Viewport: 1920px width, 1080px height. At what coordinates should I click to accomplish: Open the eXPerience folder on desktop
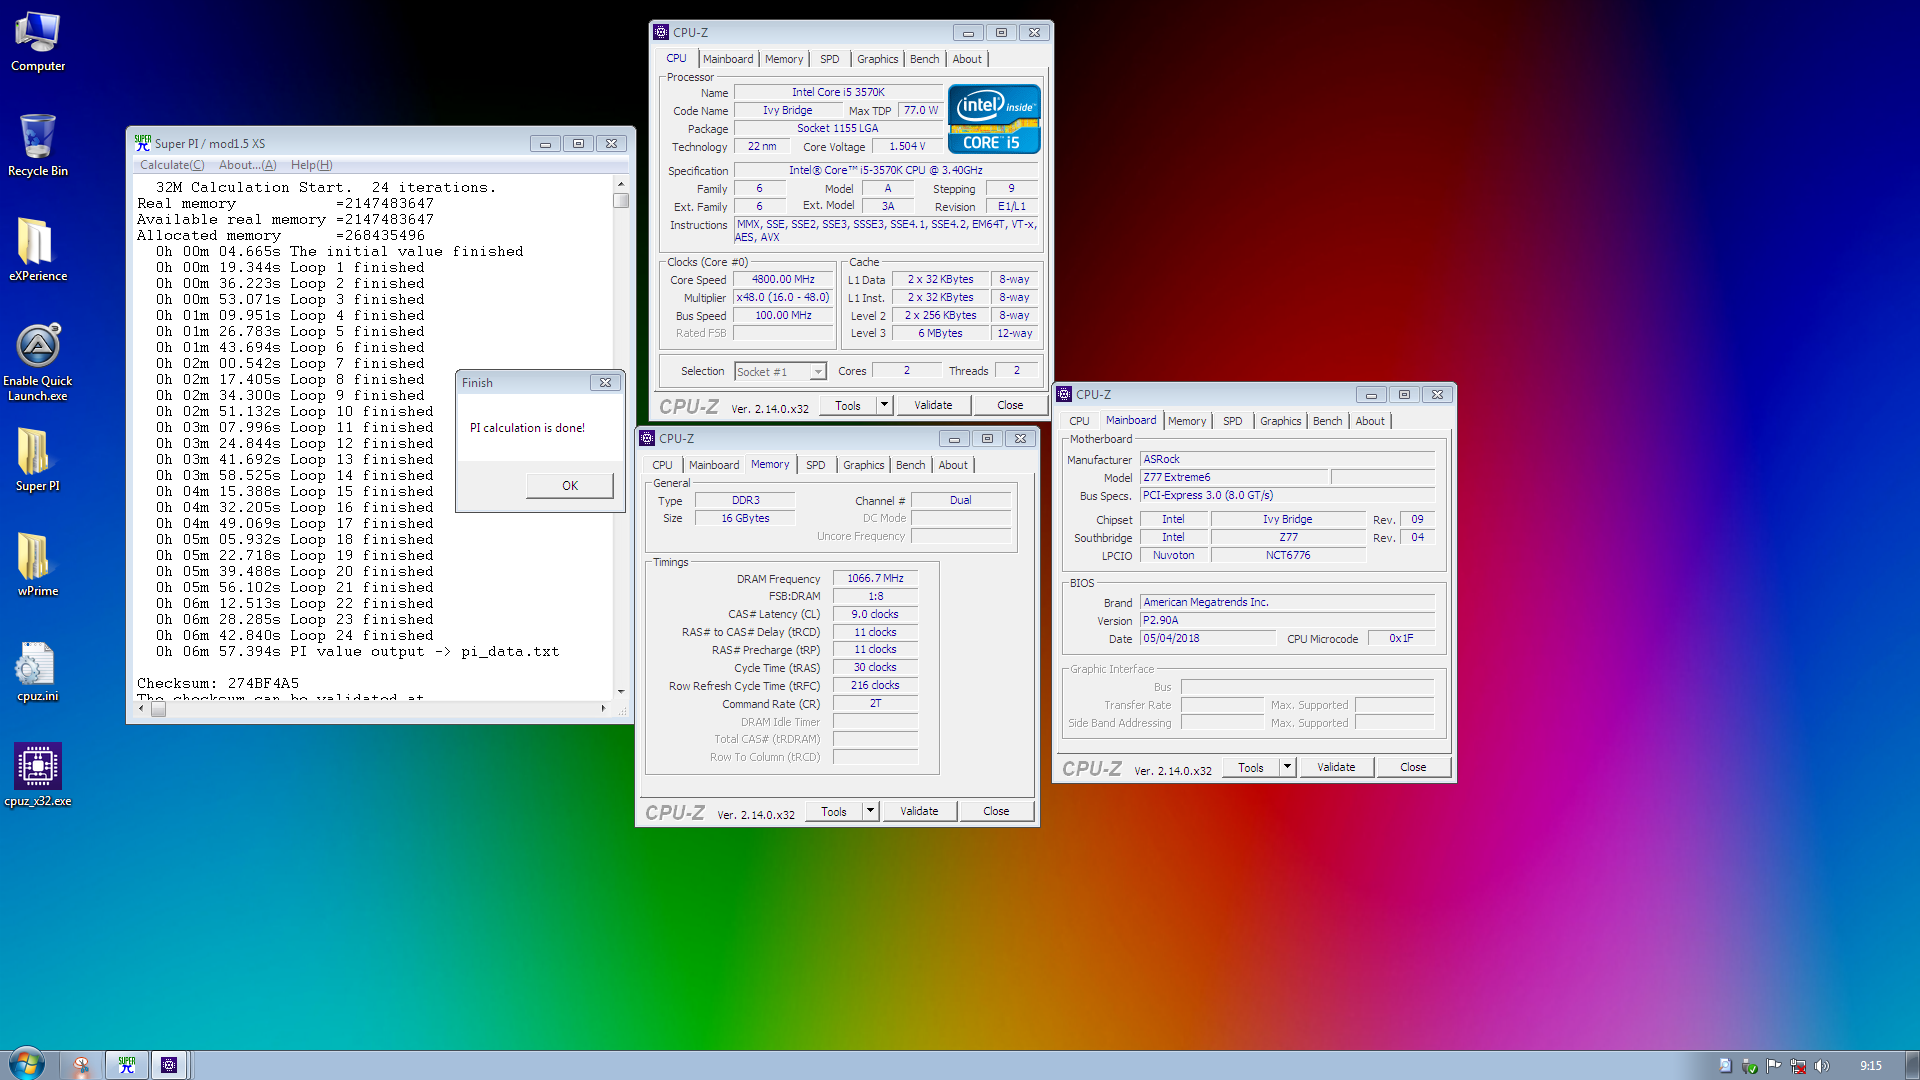point(38,250)
